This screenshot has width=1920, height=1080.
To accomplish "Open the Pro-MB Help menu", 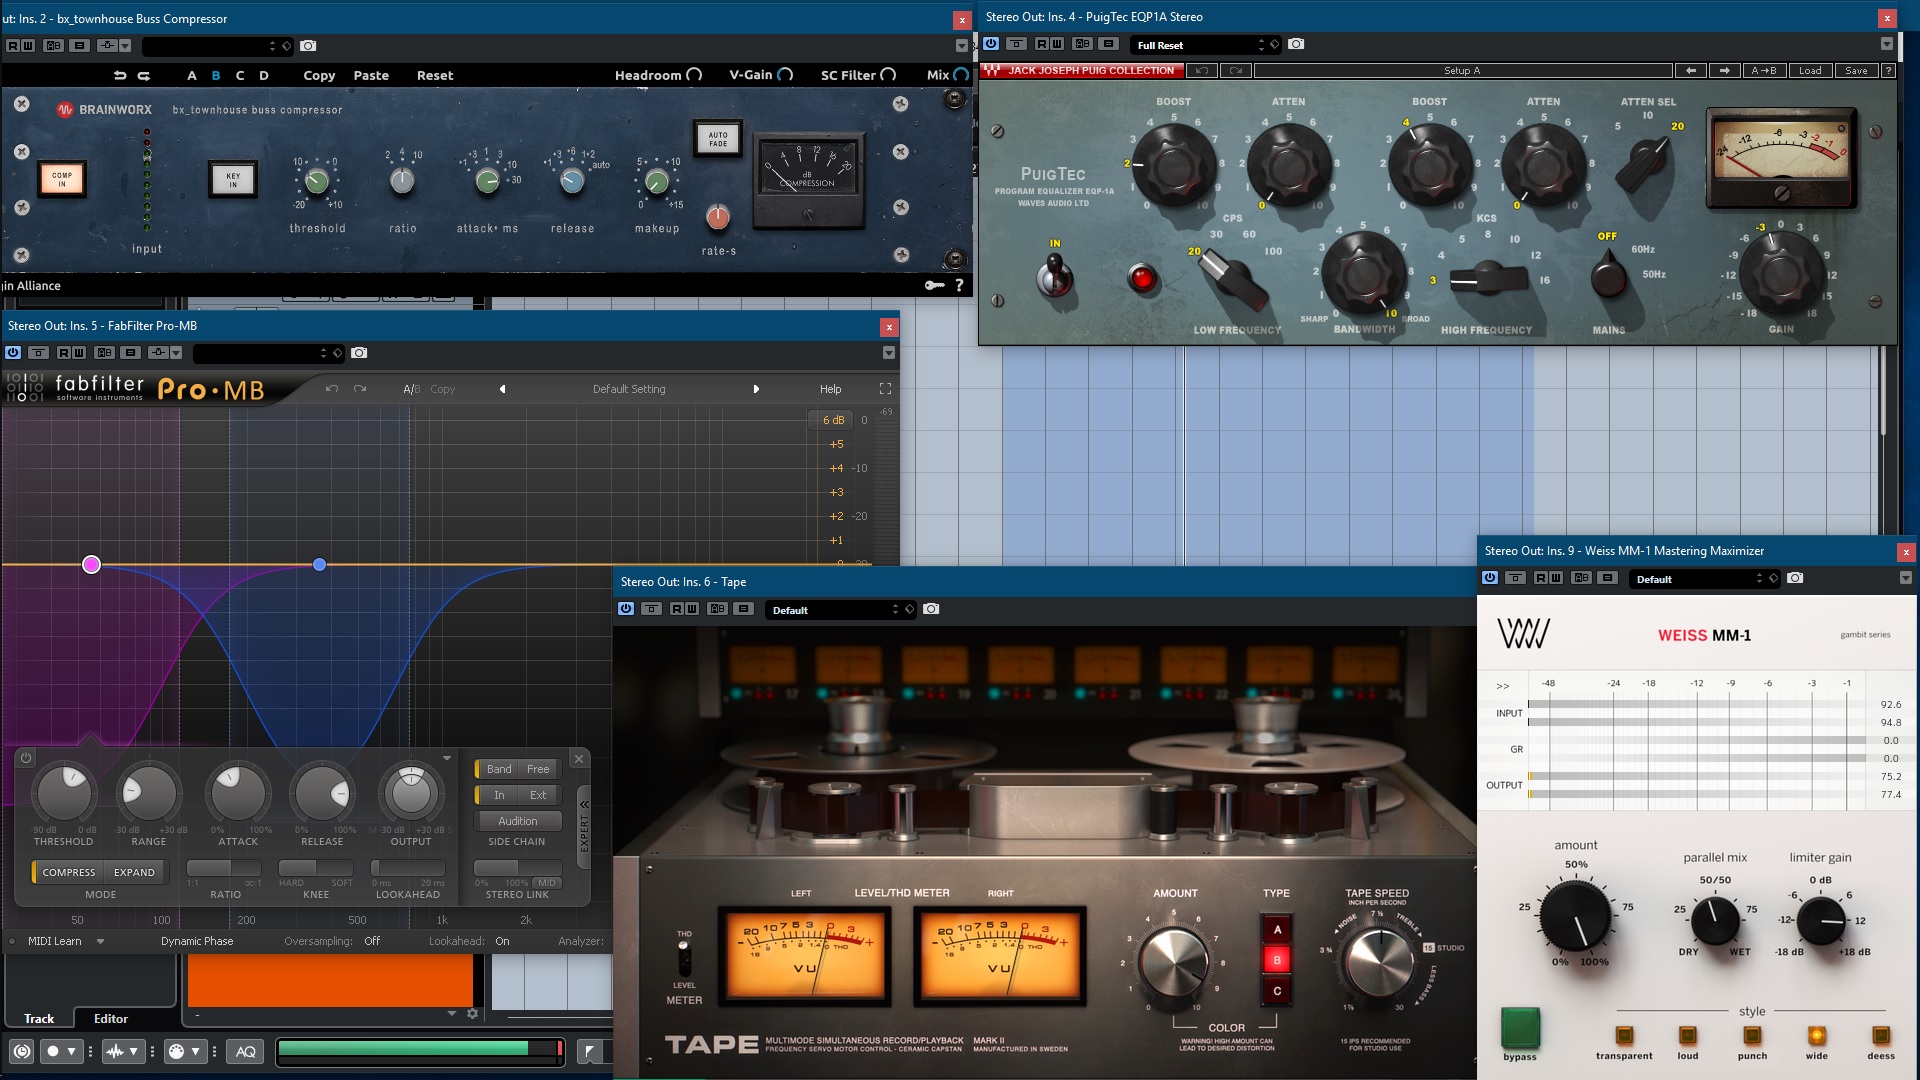I will (830, 389).
